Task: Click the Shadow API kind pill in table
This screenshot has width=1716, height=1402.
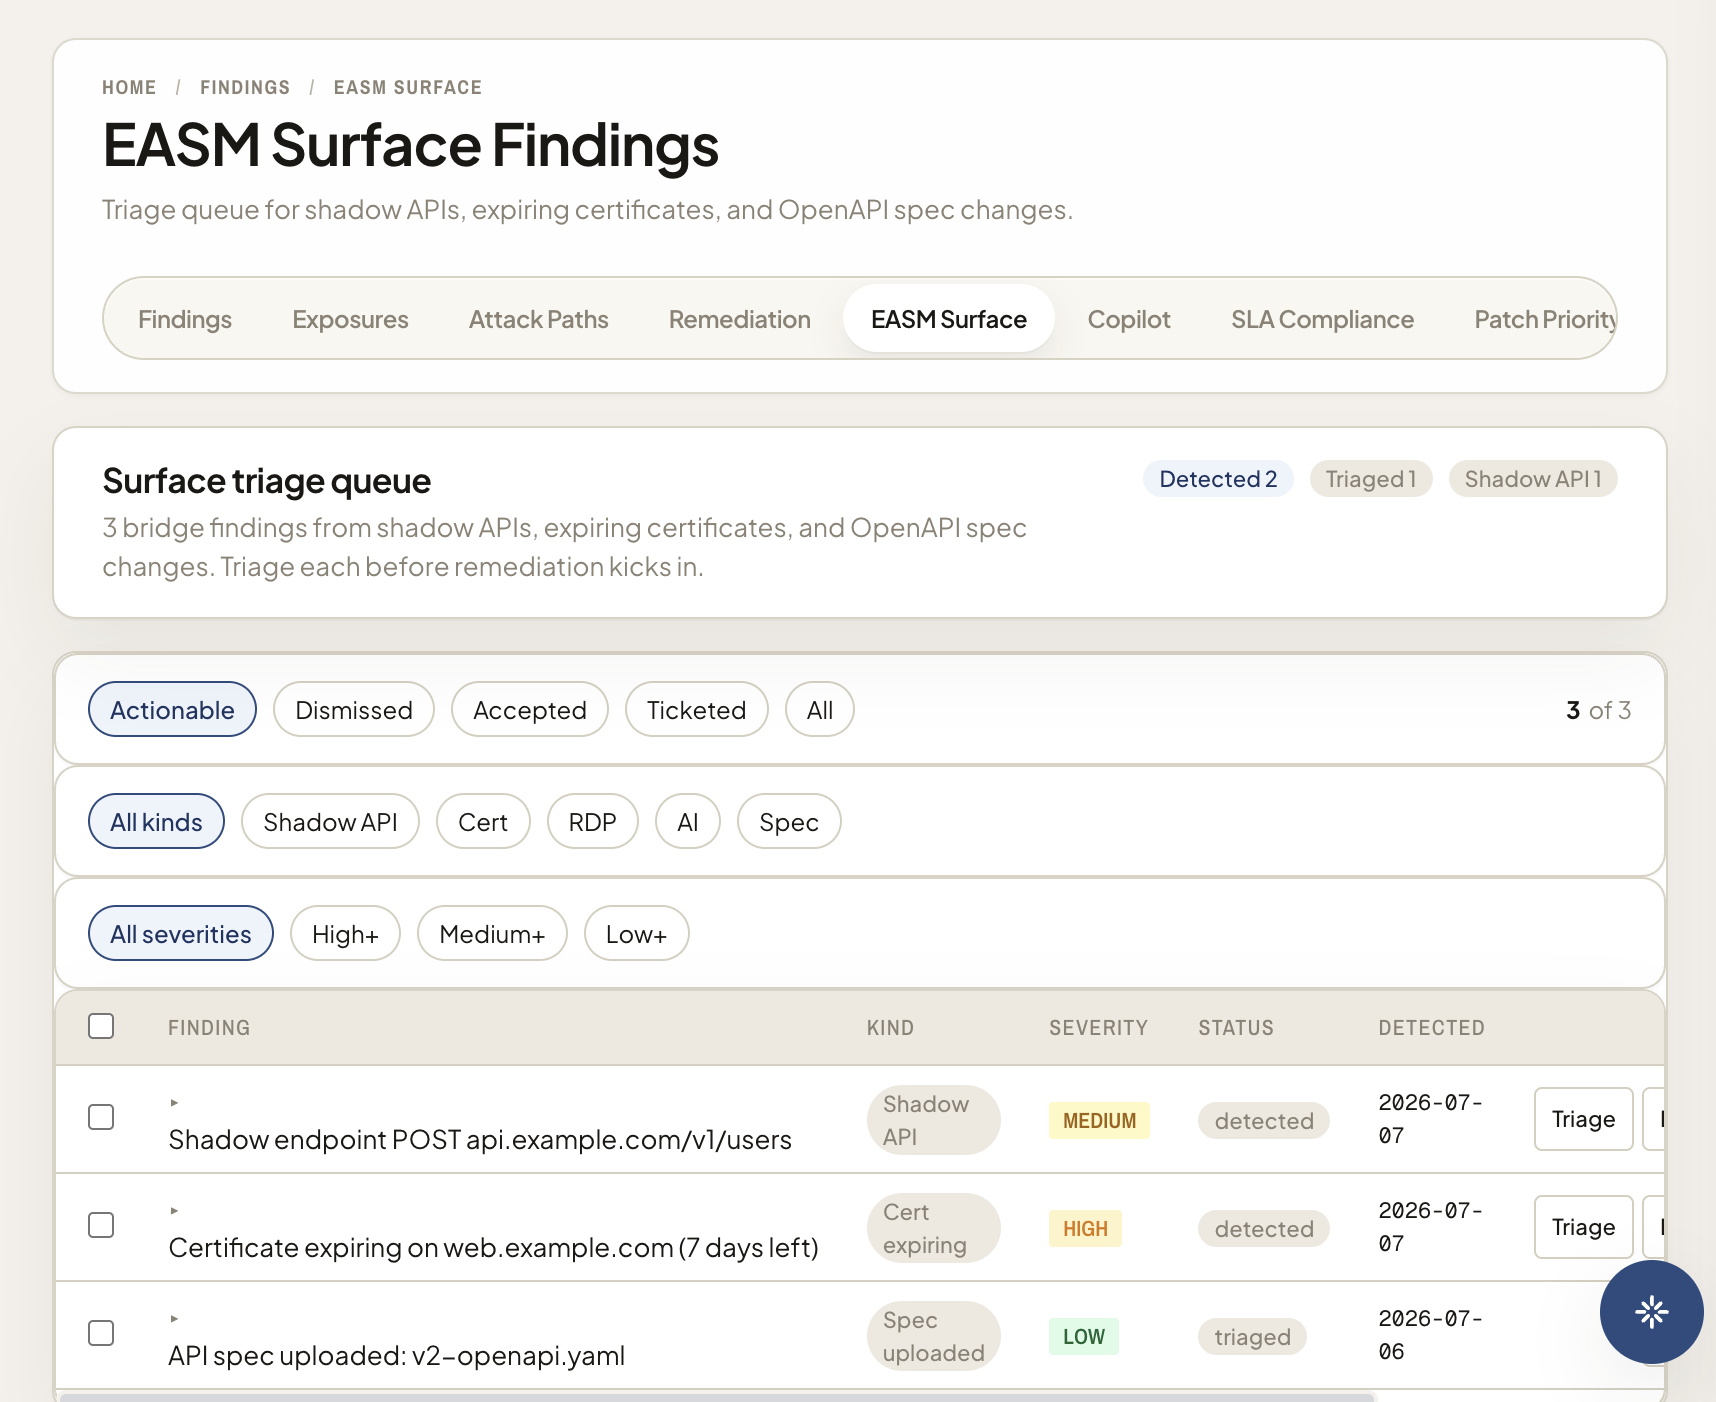Action: [933, 1120]
